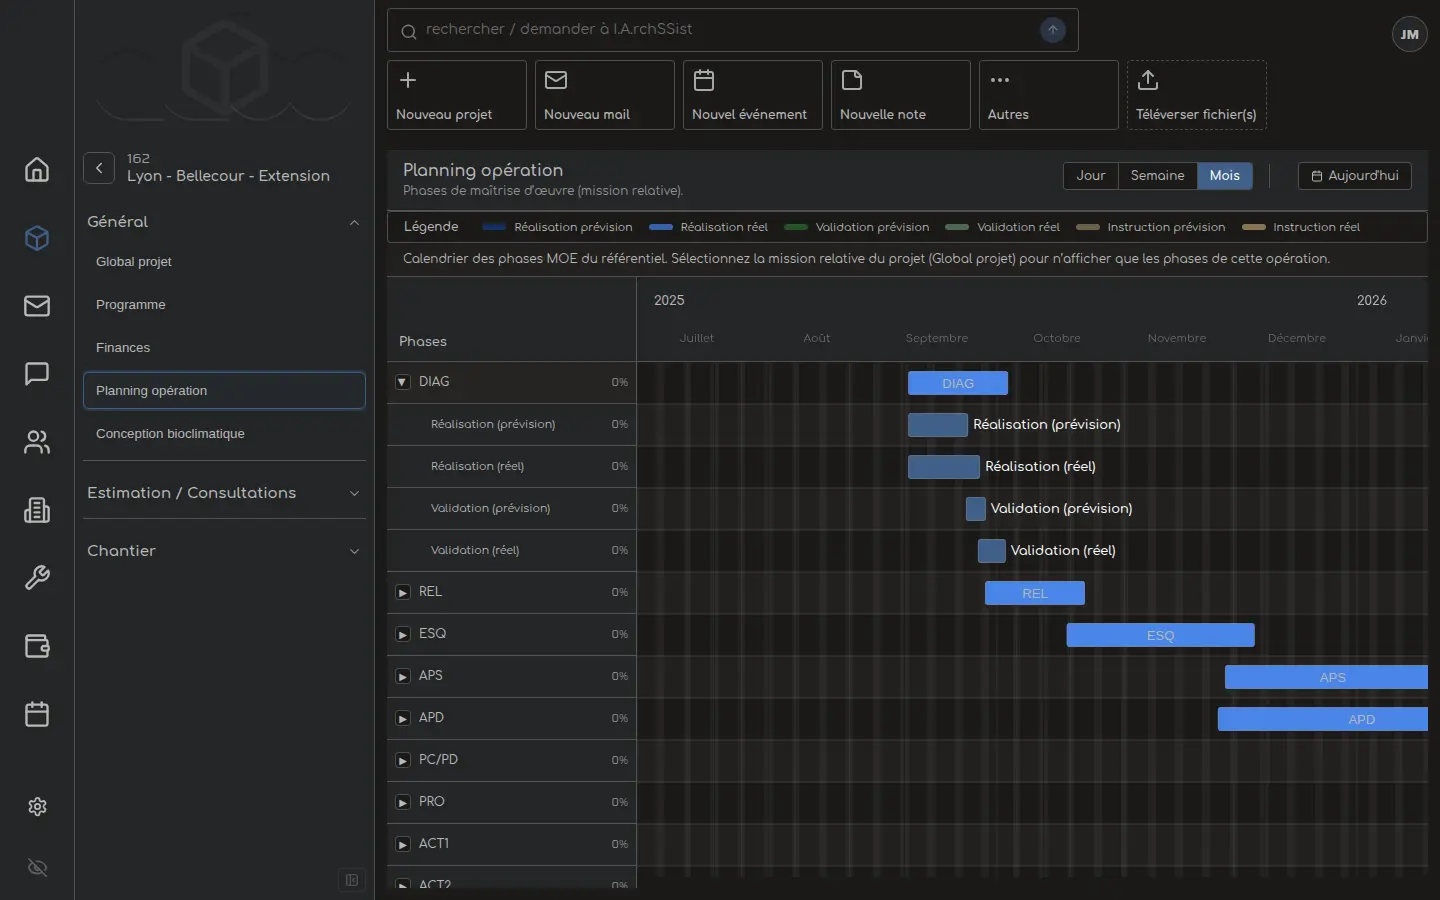The image size is (1440, 900).
Task: Click Téléverser fichier(s) upload area
Action: [1197, 95]
